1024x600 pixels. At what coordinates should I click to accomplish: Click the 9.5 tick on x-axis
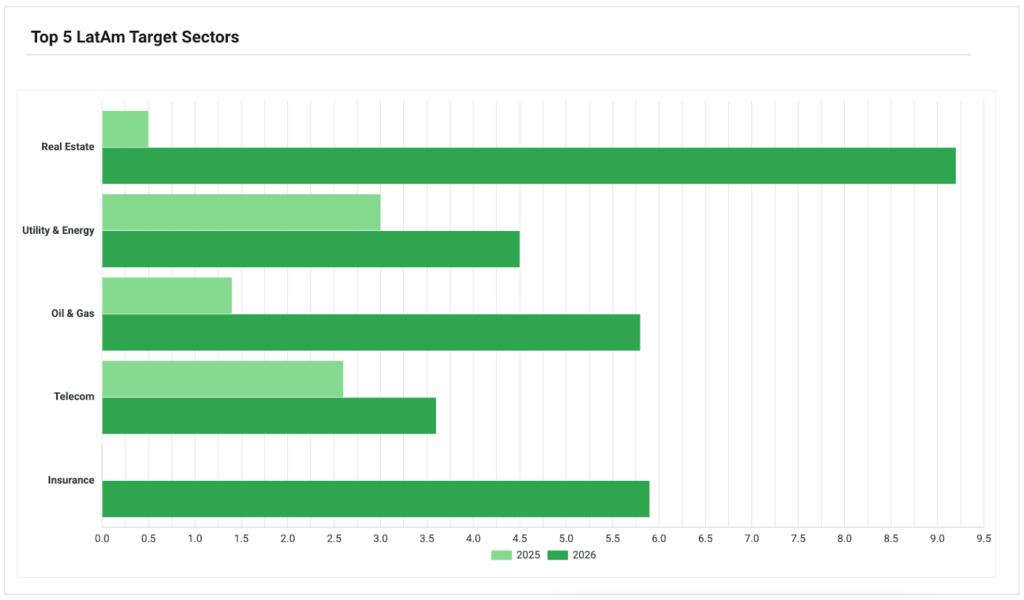click(x=984, y=539)
